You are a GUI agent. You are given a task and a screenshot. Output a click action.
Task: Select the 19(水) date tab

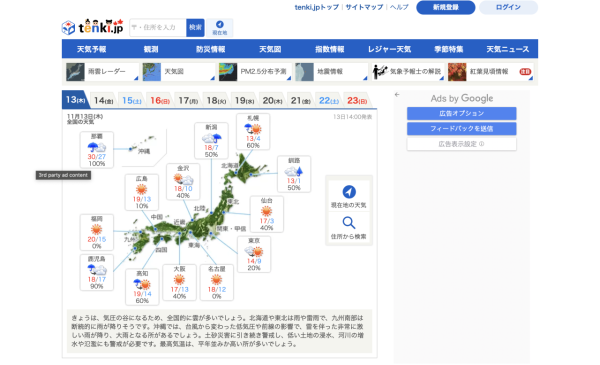pyautogui.click(x=245, y=101)
